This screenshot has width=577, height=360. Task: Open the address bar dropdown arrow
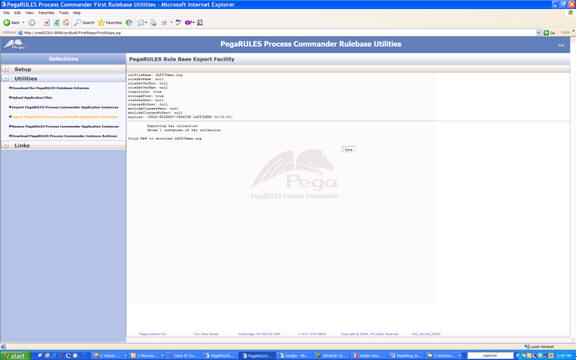pyautogui.click(x=538, y=32)
